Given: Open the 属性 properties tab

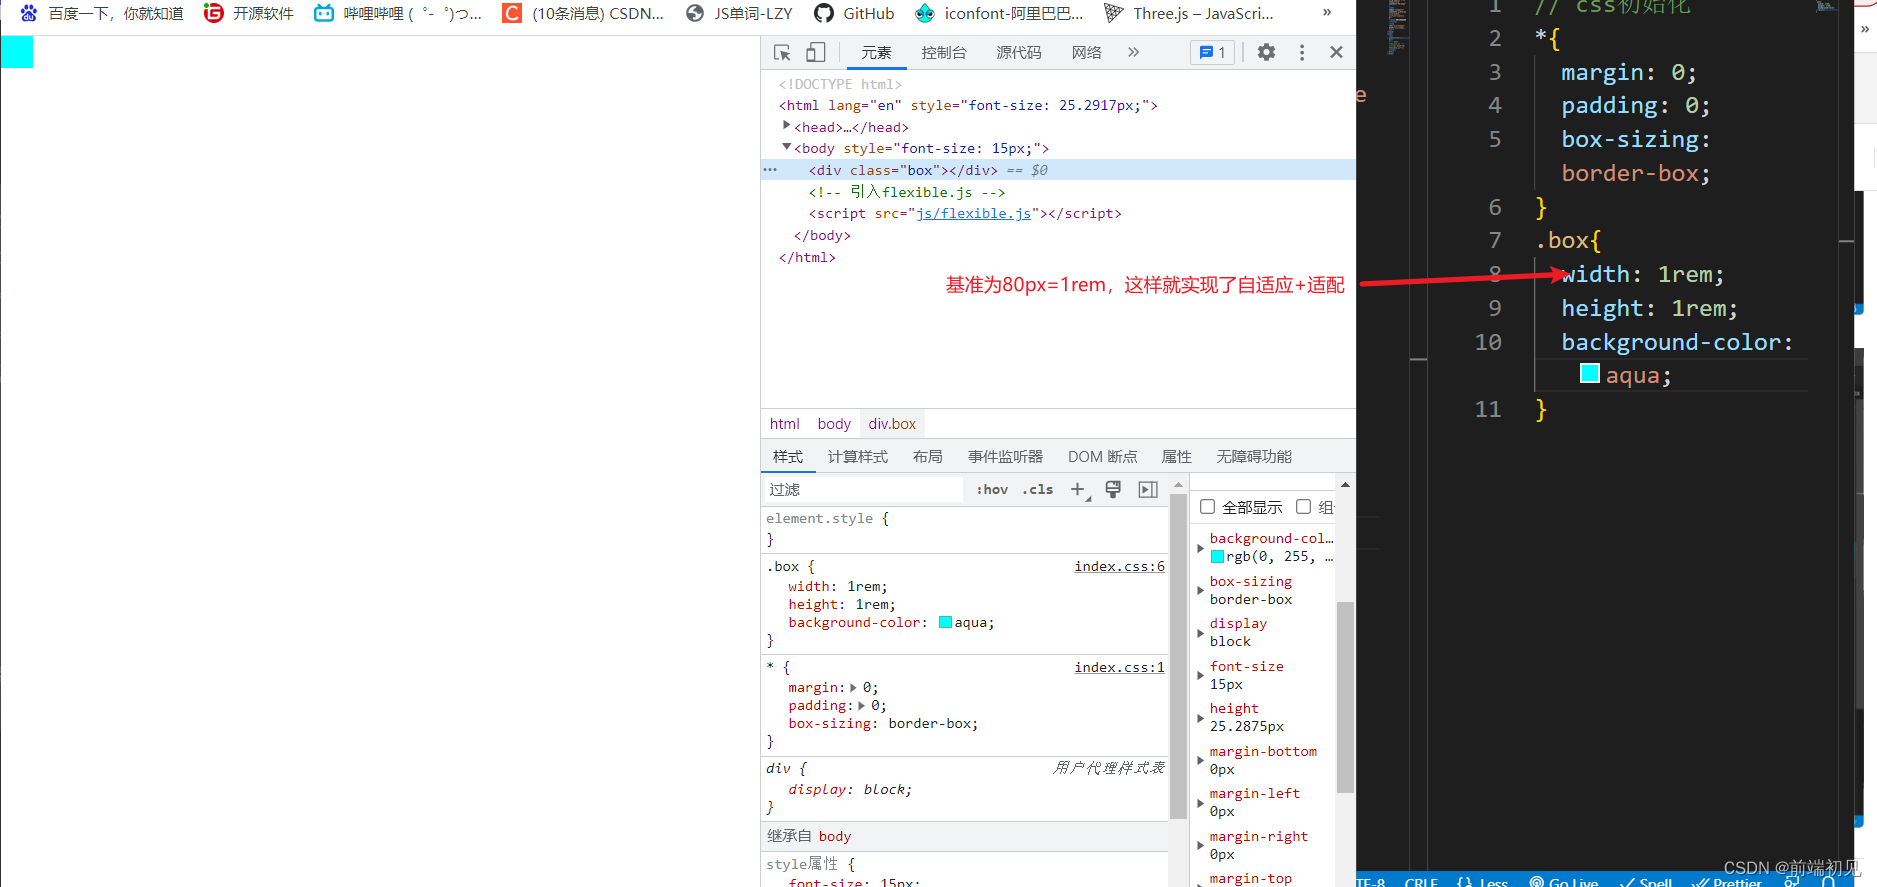Looking at the screenshot, I should point(1176,457).
